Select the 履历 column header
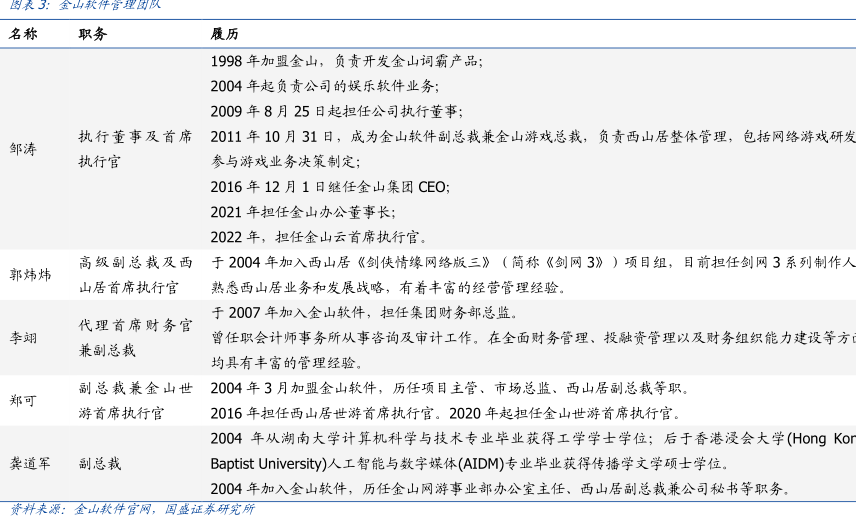This screenshot has width=856, height=520. click(224, 33)
